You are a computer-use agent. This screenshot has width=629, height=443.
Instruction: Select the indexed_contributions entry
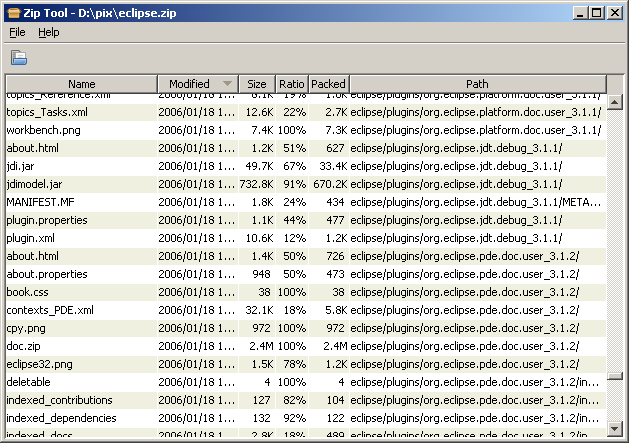coord(306,400)
